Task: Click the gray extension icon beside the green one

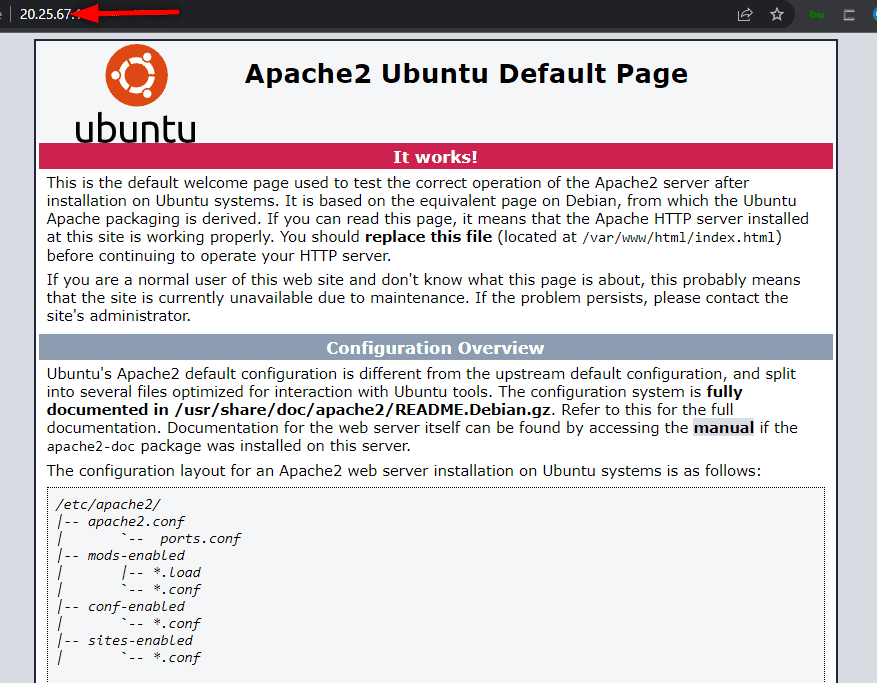Action: point(849,15)
